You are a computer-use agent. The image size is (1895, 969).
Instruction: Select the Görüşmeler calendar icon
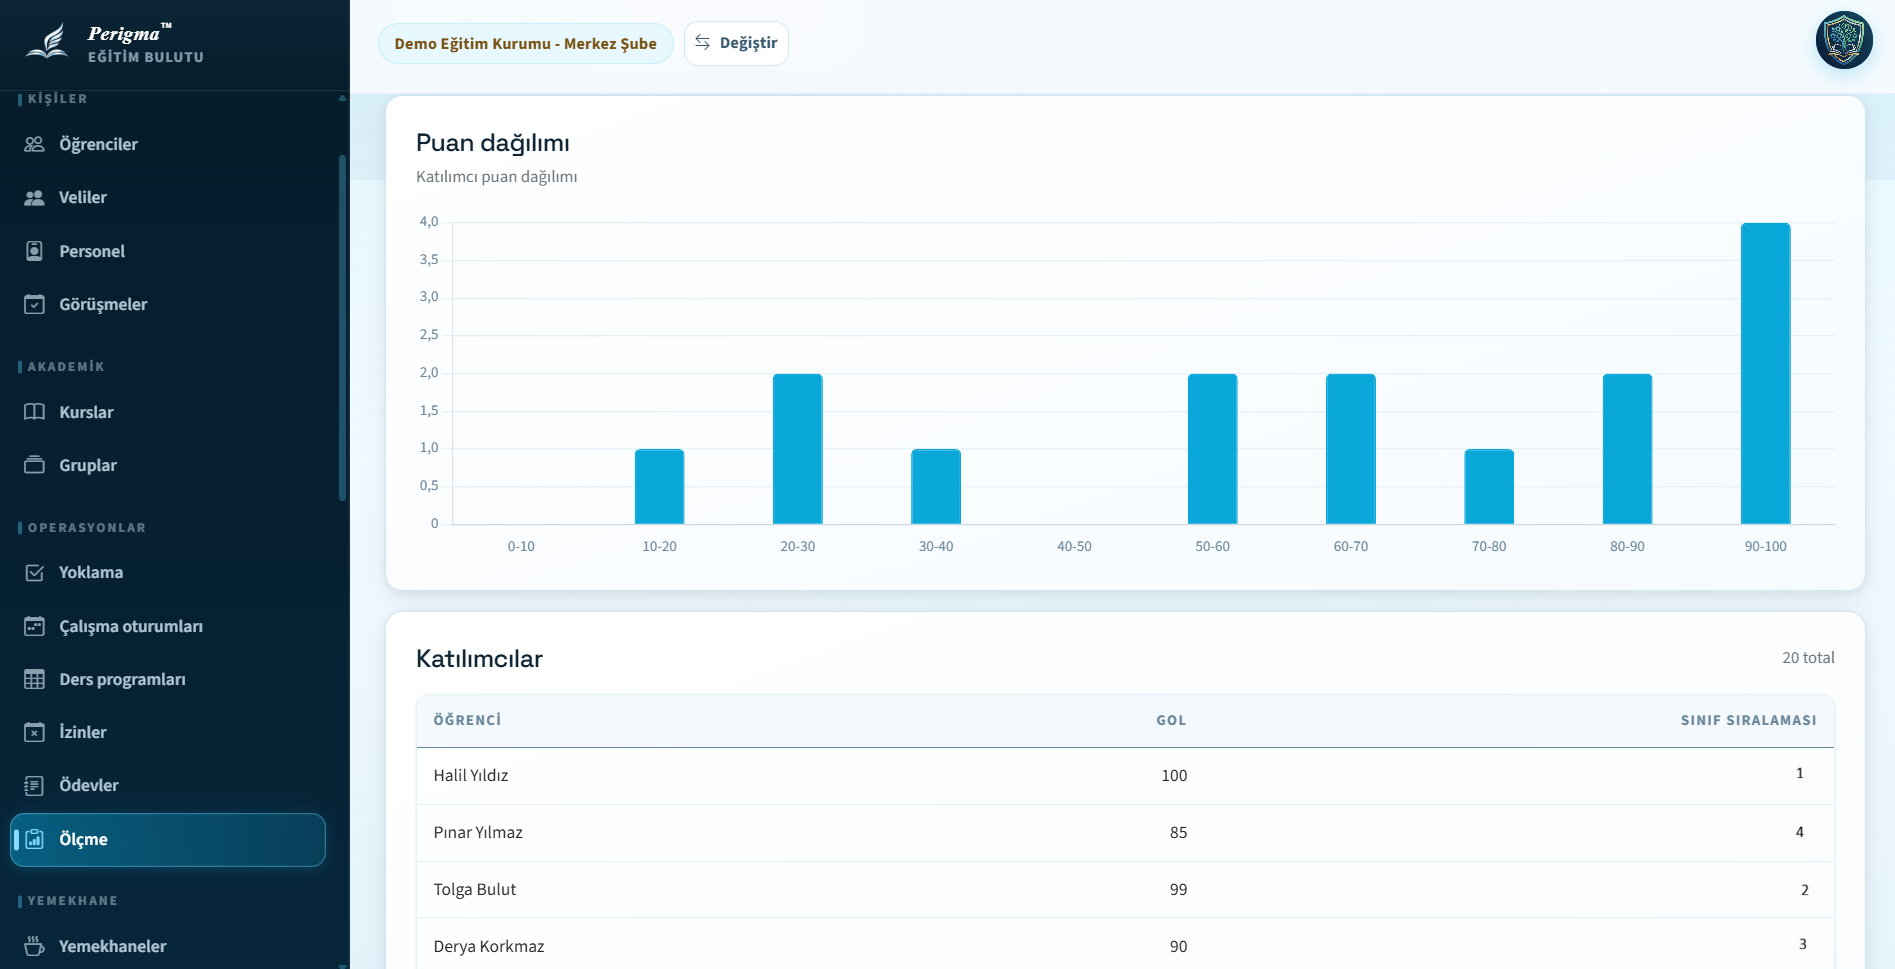click(34, 304)
